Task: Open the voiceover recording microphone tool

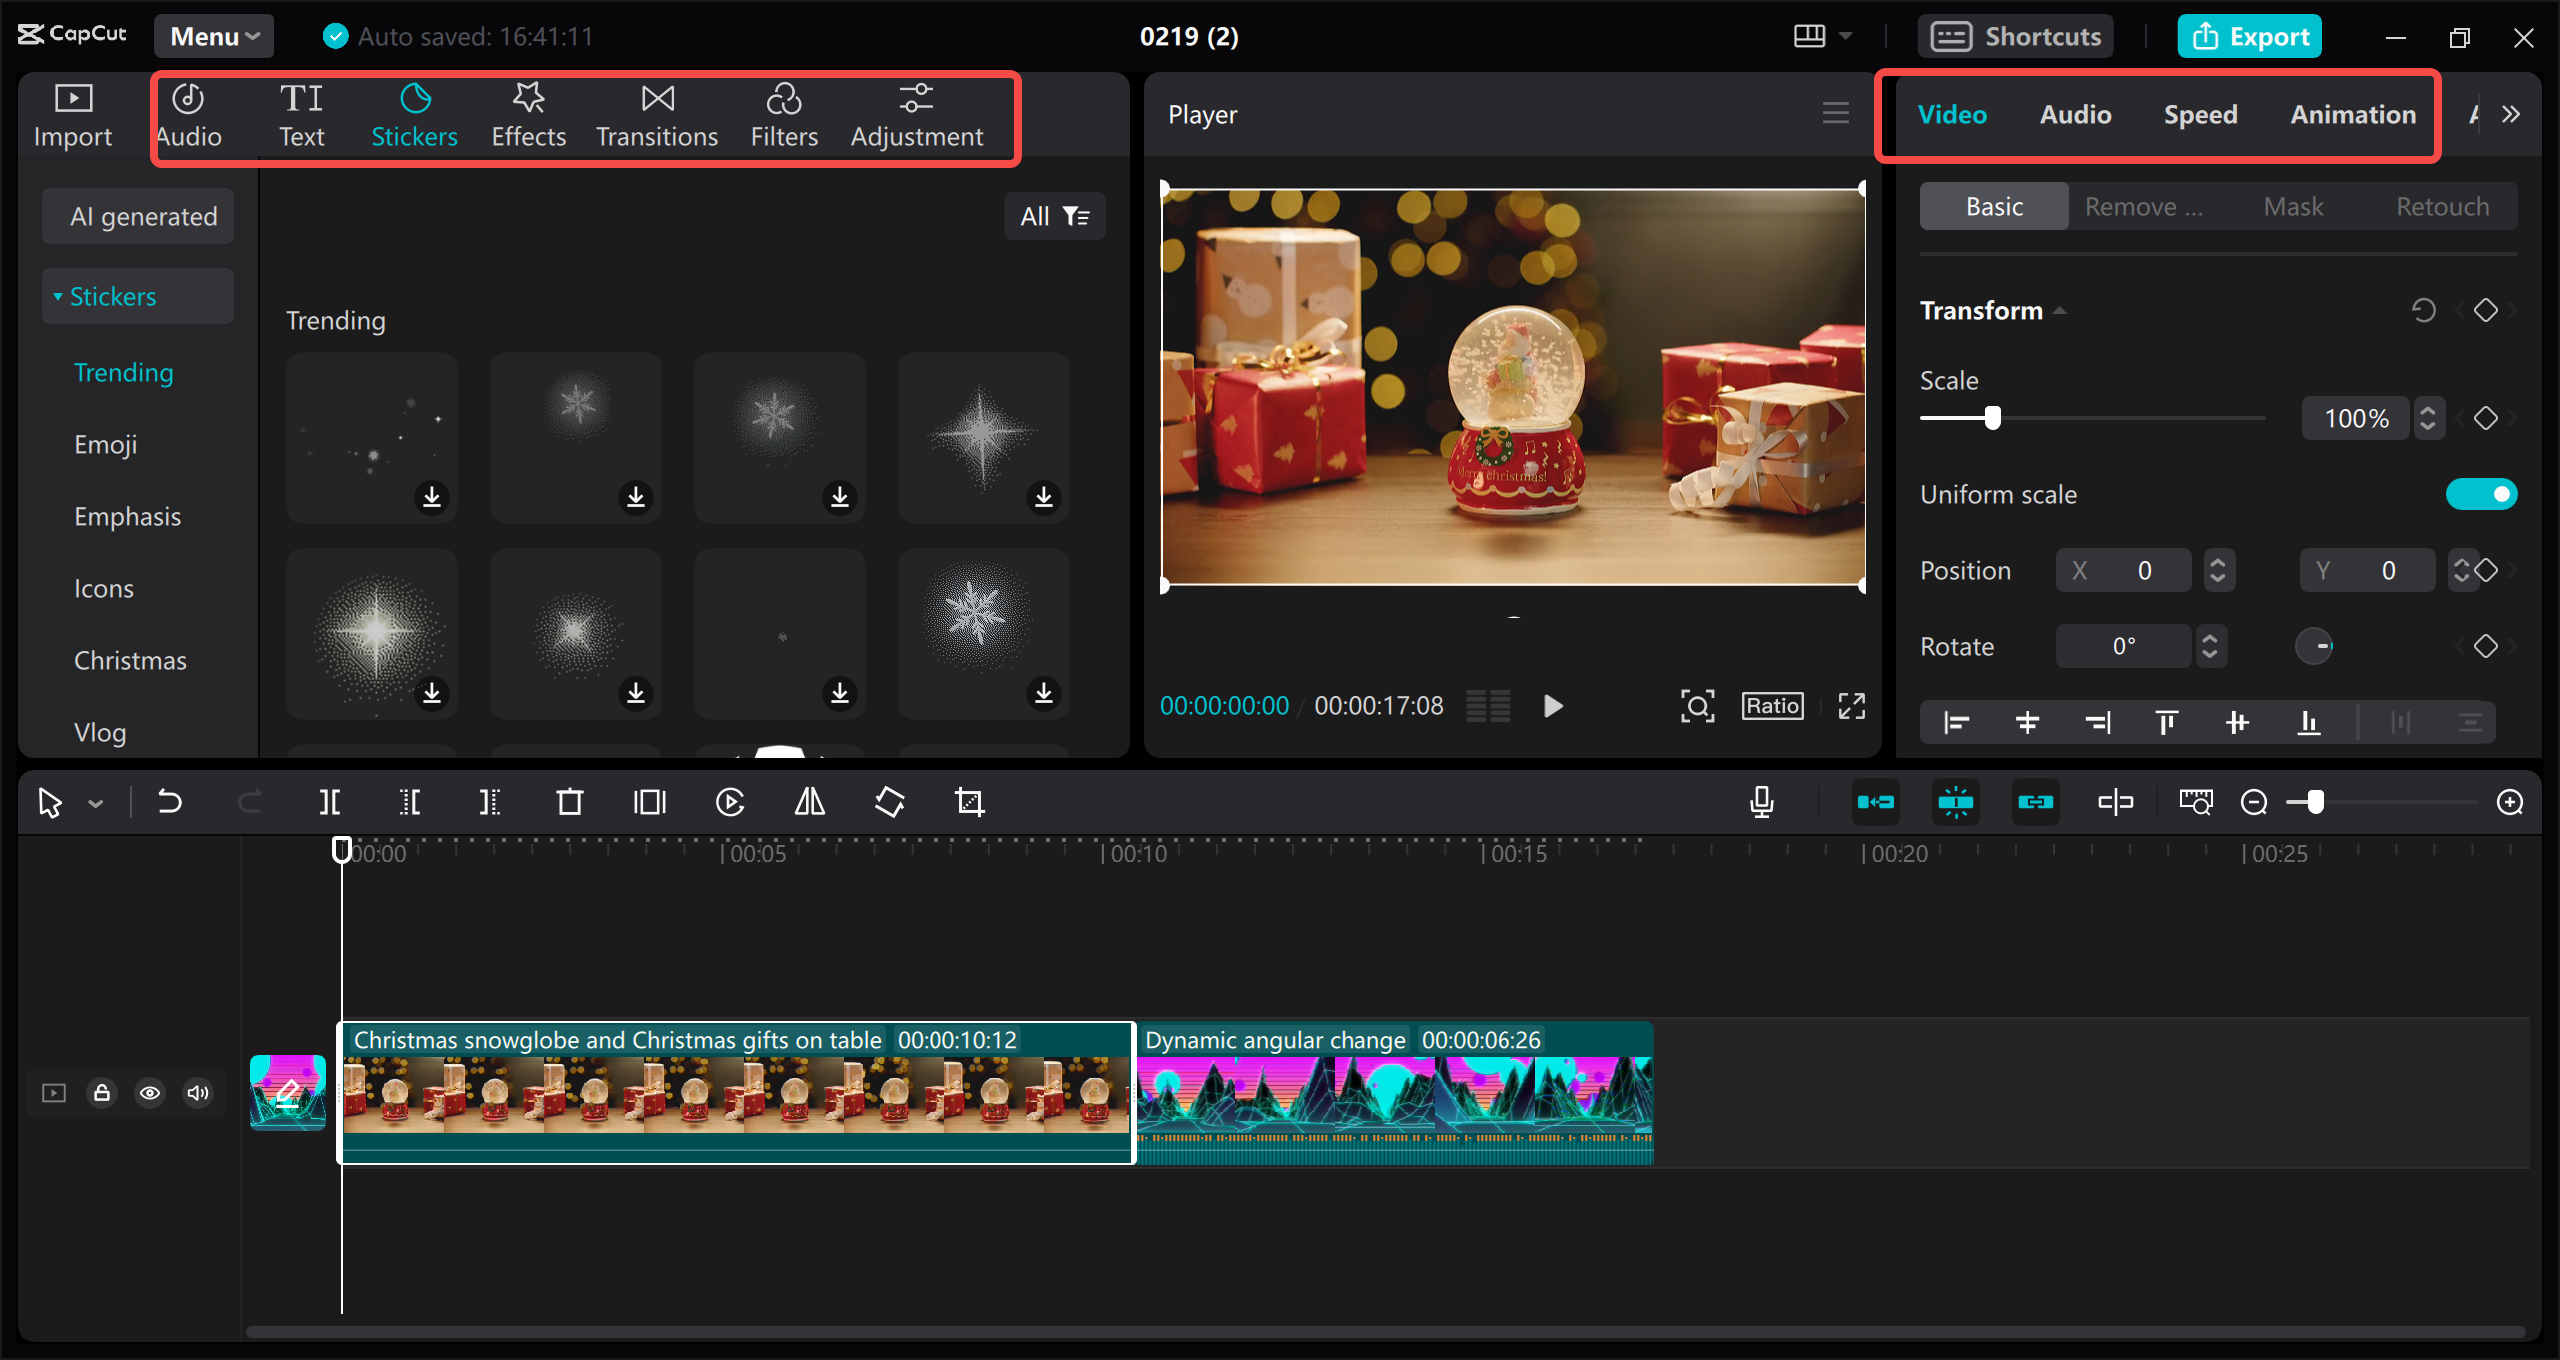Action: [x=1762, y=801]
